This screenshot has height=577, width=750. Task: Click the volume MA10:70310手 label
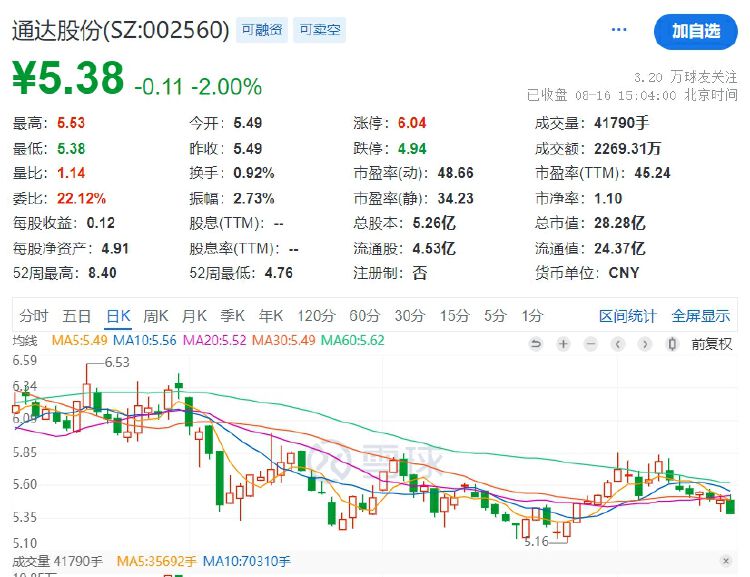click(246, 561)
